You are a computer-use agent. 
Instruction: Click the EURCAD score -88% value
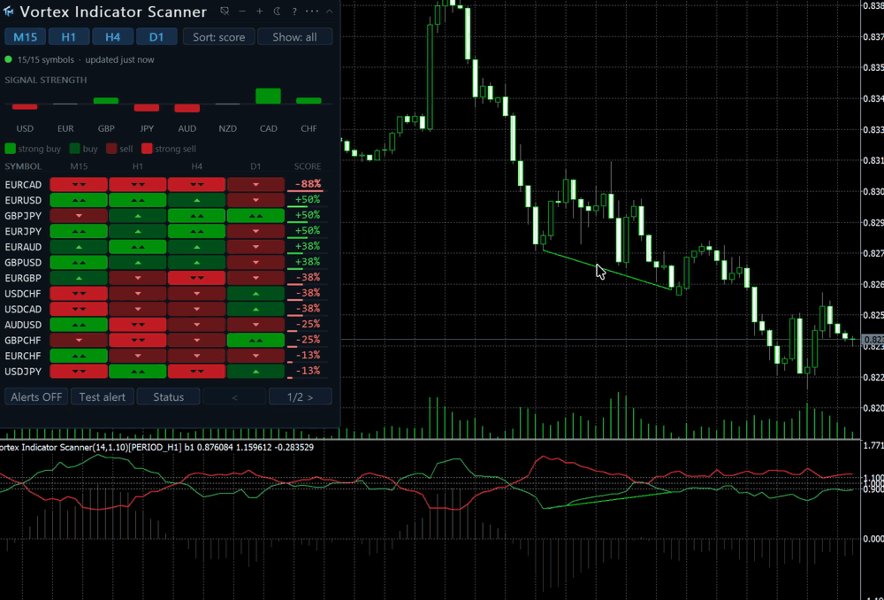click(308, 184)
